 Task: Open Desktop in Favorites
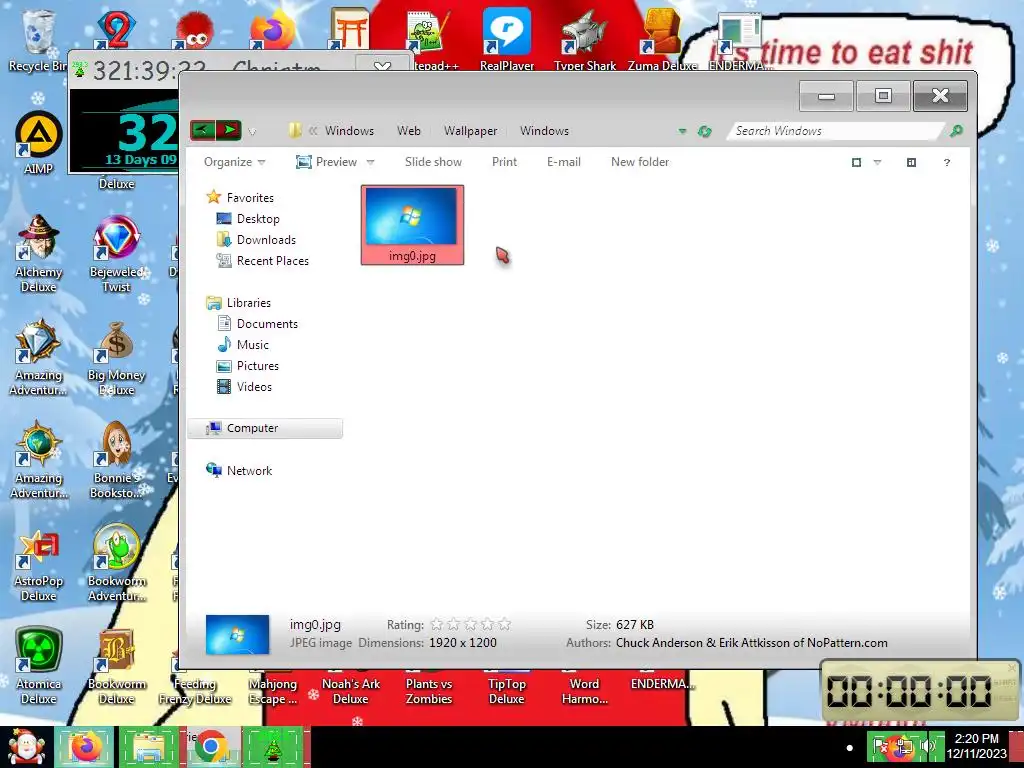coord(248,219)
